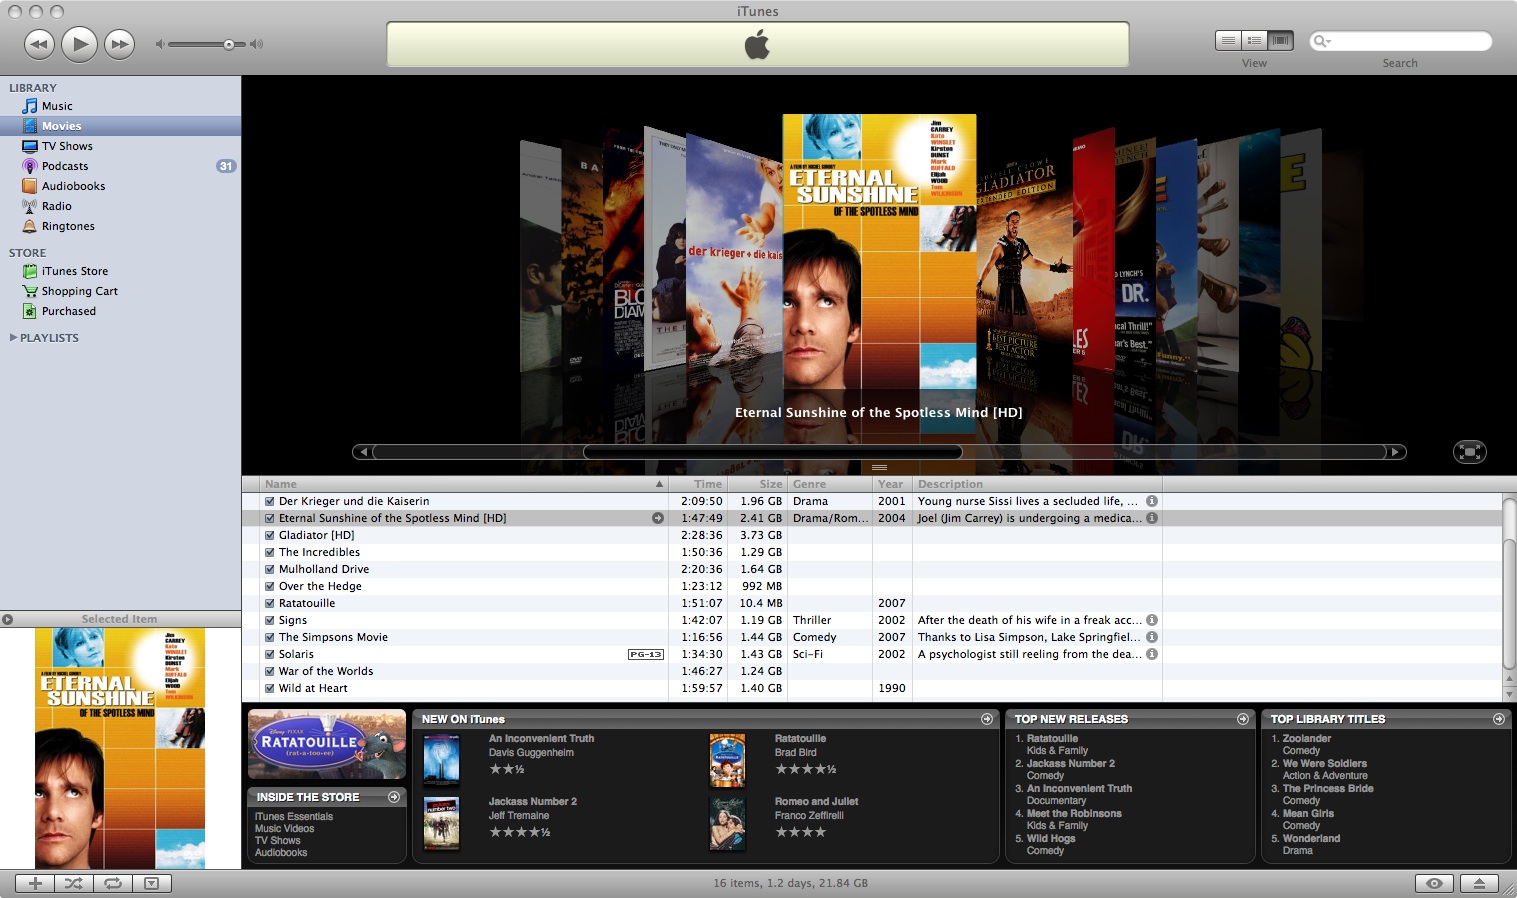This screenshot has width=1517, height=898.
Task: Select the Radio source in Library
Action: [58, 206]
